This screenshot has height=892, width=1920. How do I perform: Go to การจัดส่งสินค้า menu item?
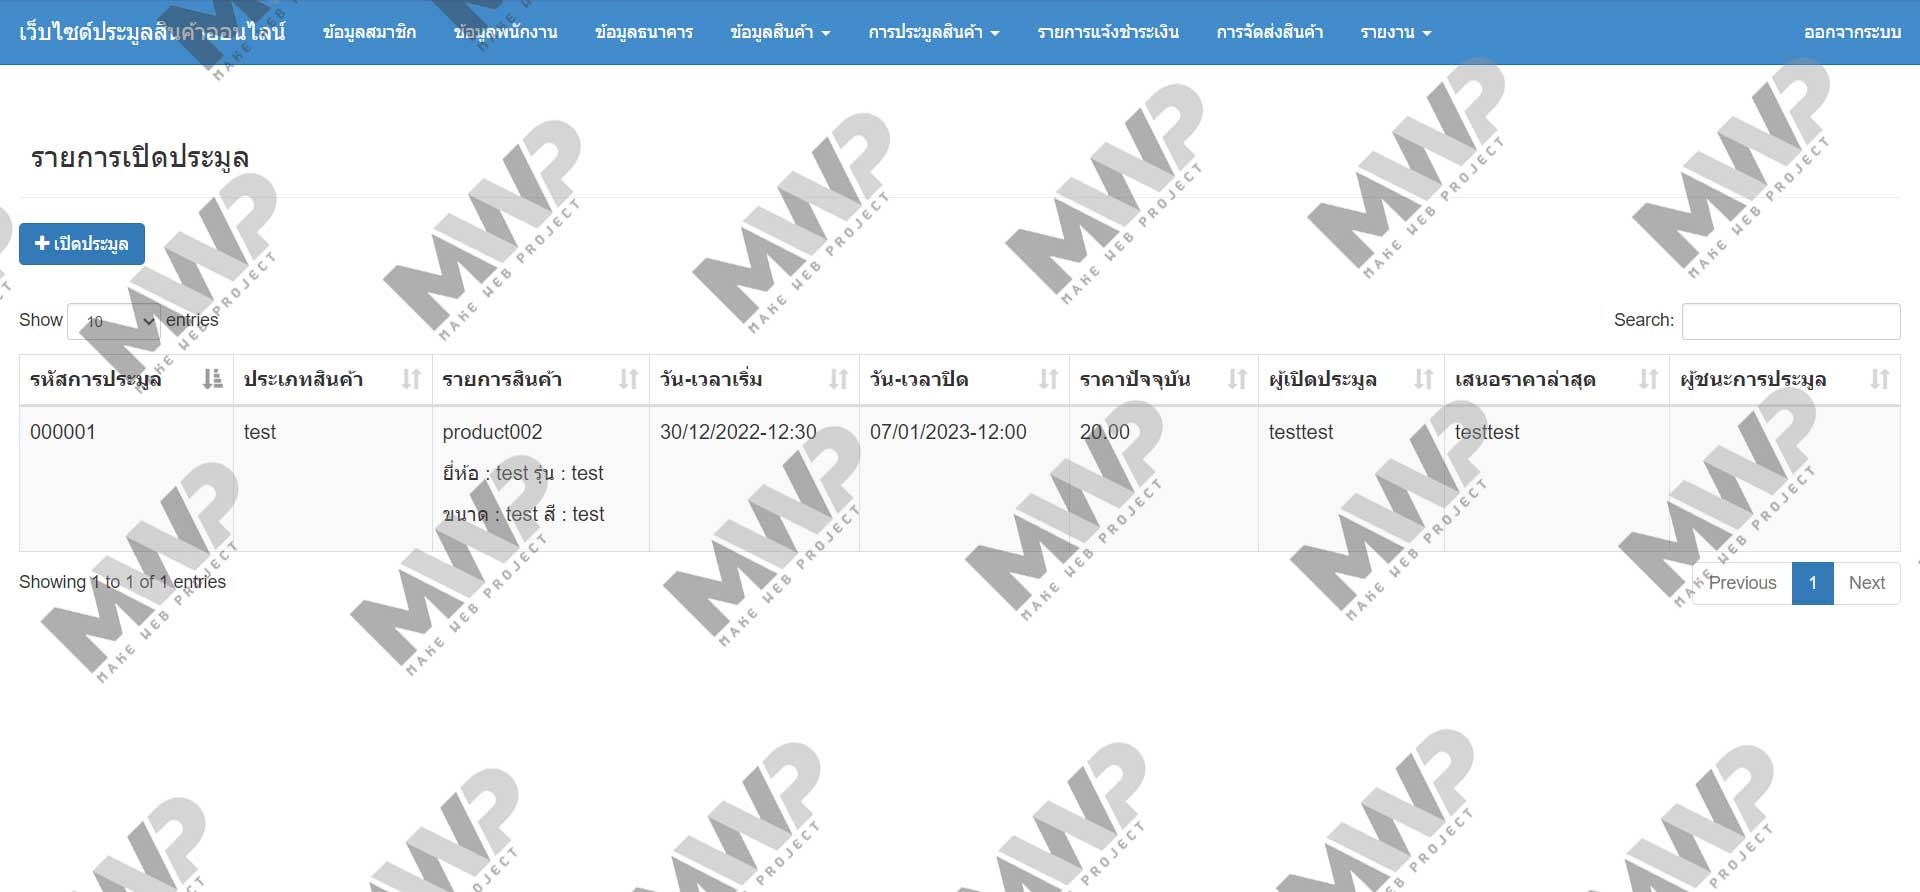(x=1270, y=32)
